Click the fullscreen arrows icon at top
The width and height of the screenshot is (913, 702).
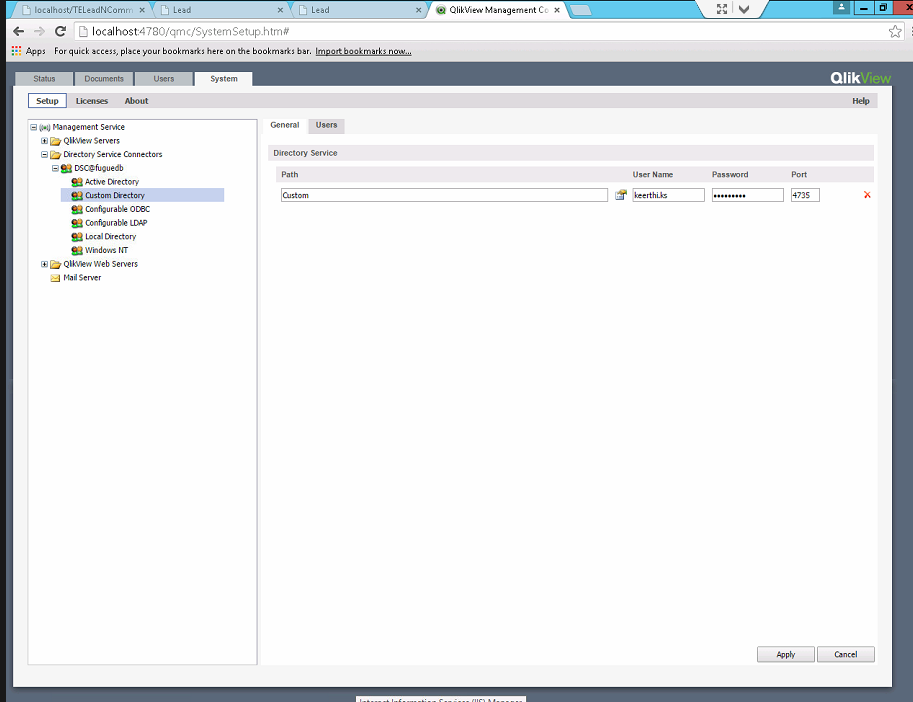722,9
